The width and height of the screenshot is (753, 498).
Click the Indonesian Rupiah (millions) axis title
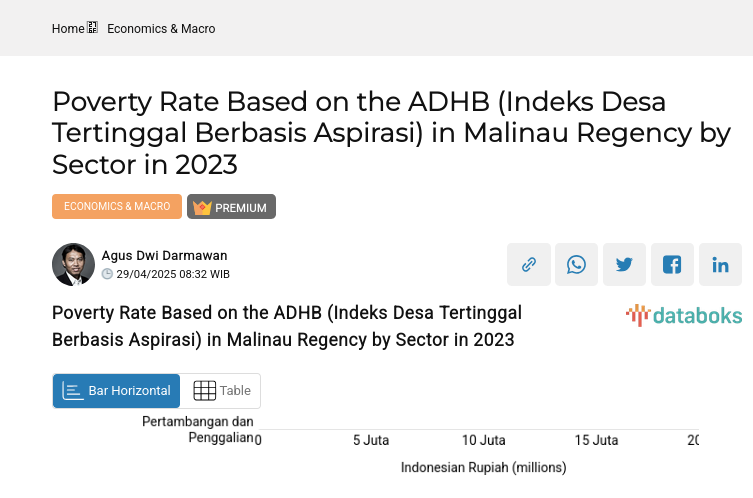pyautogui.click(x=484, y=467)
